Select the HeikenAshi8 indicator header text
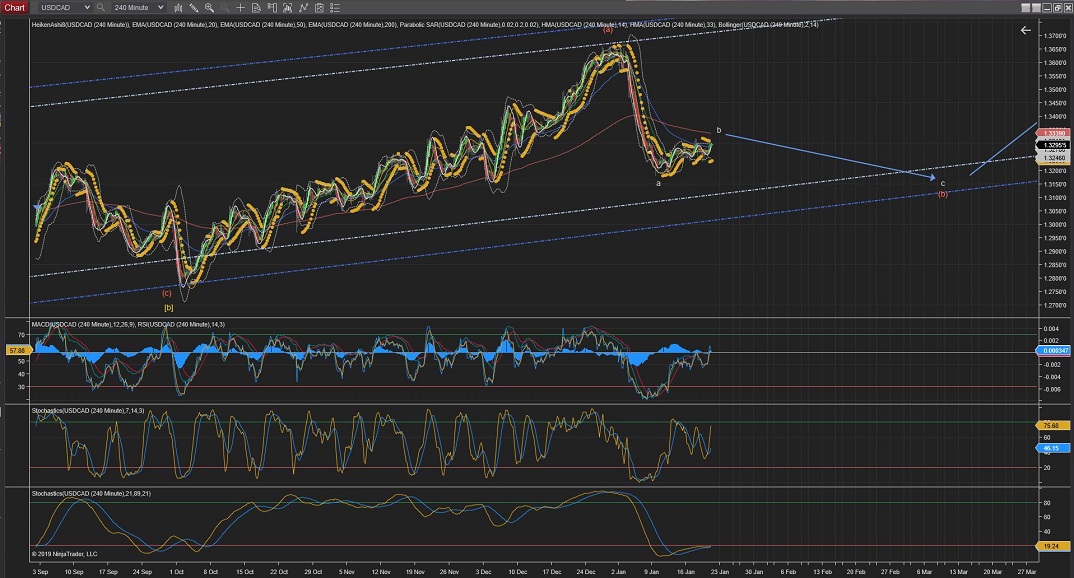Image resolution: width=1074 pixels, height=578 pixels. click(80, 25)
